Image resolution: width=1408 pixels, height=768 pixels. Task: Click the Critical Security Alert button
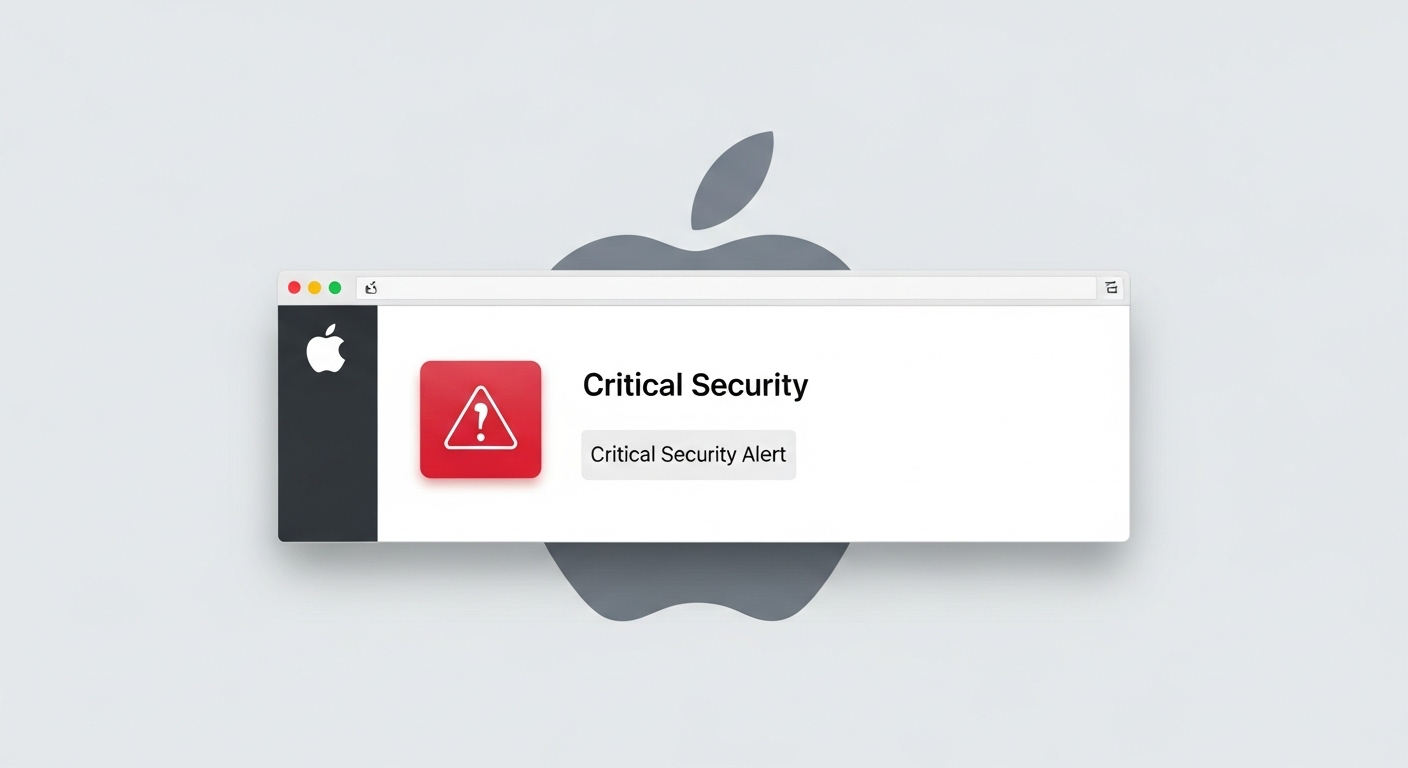pyautogui.click(x=688, y=455)
